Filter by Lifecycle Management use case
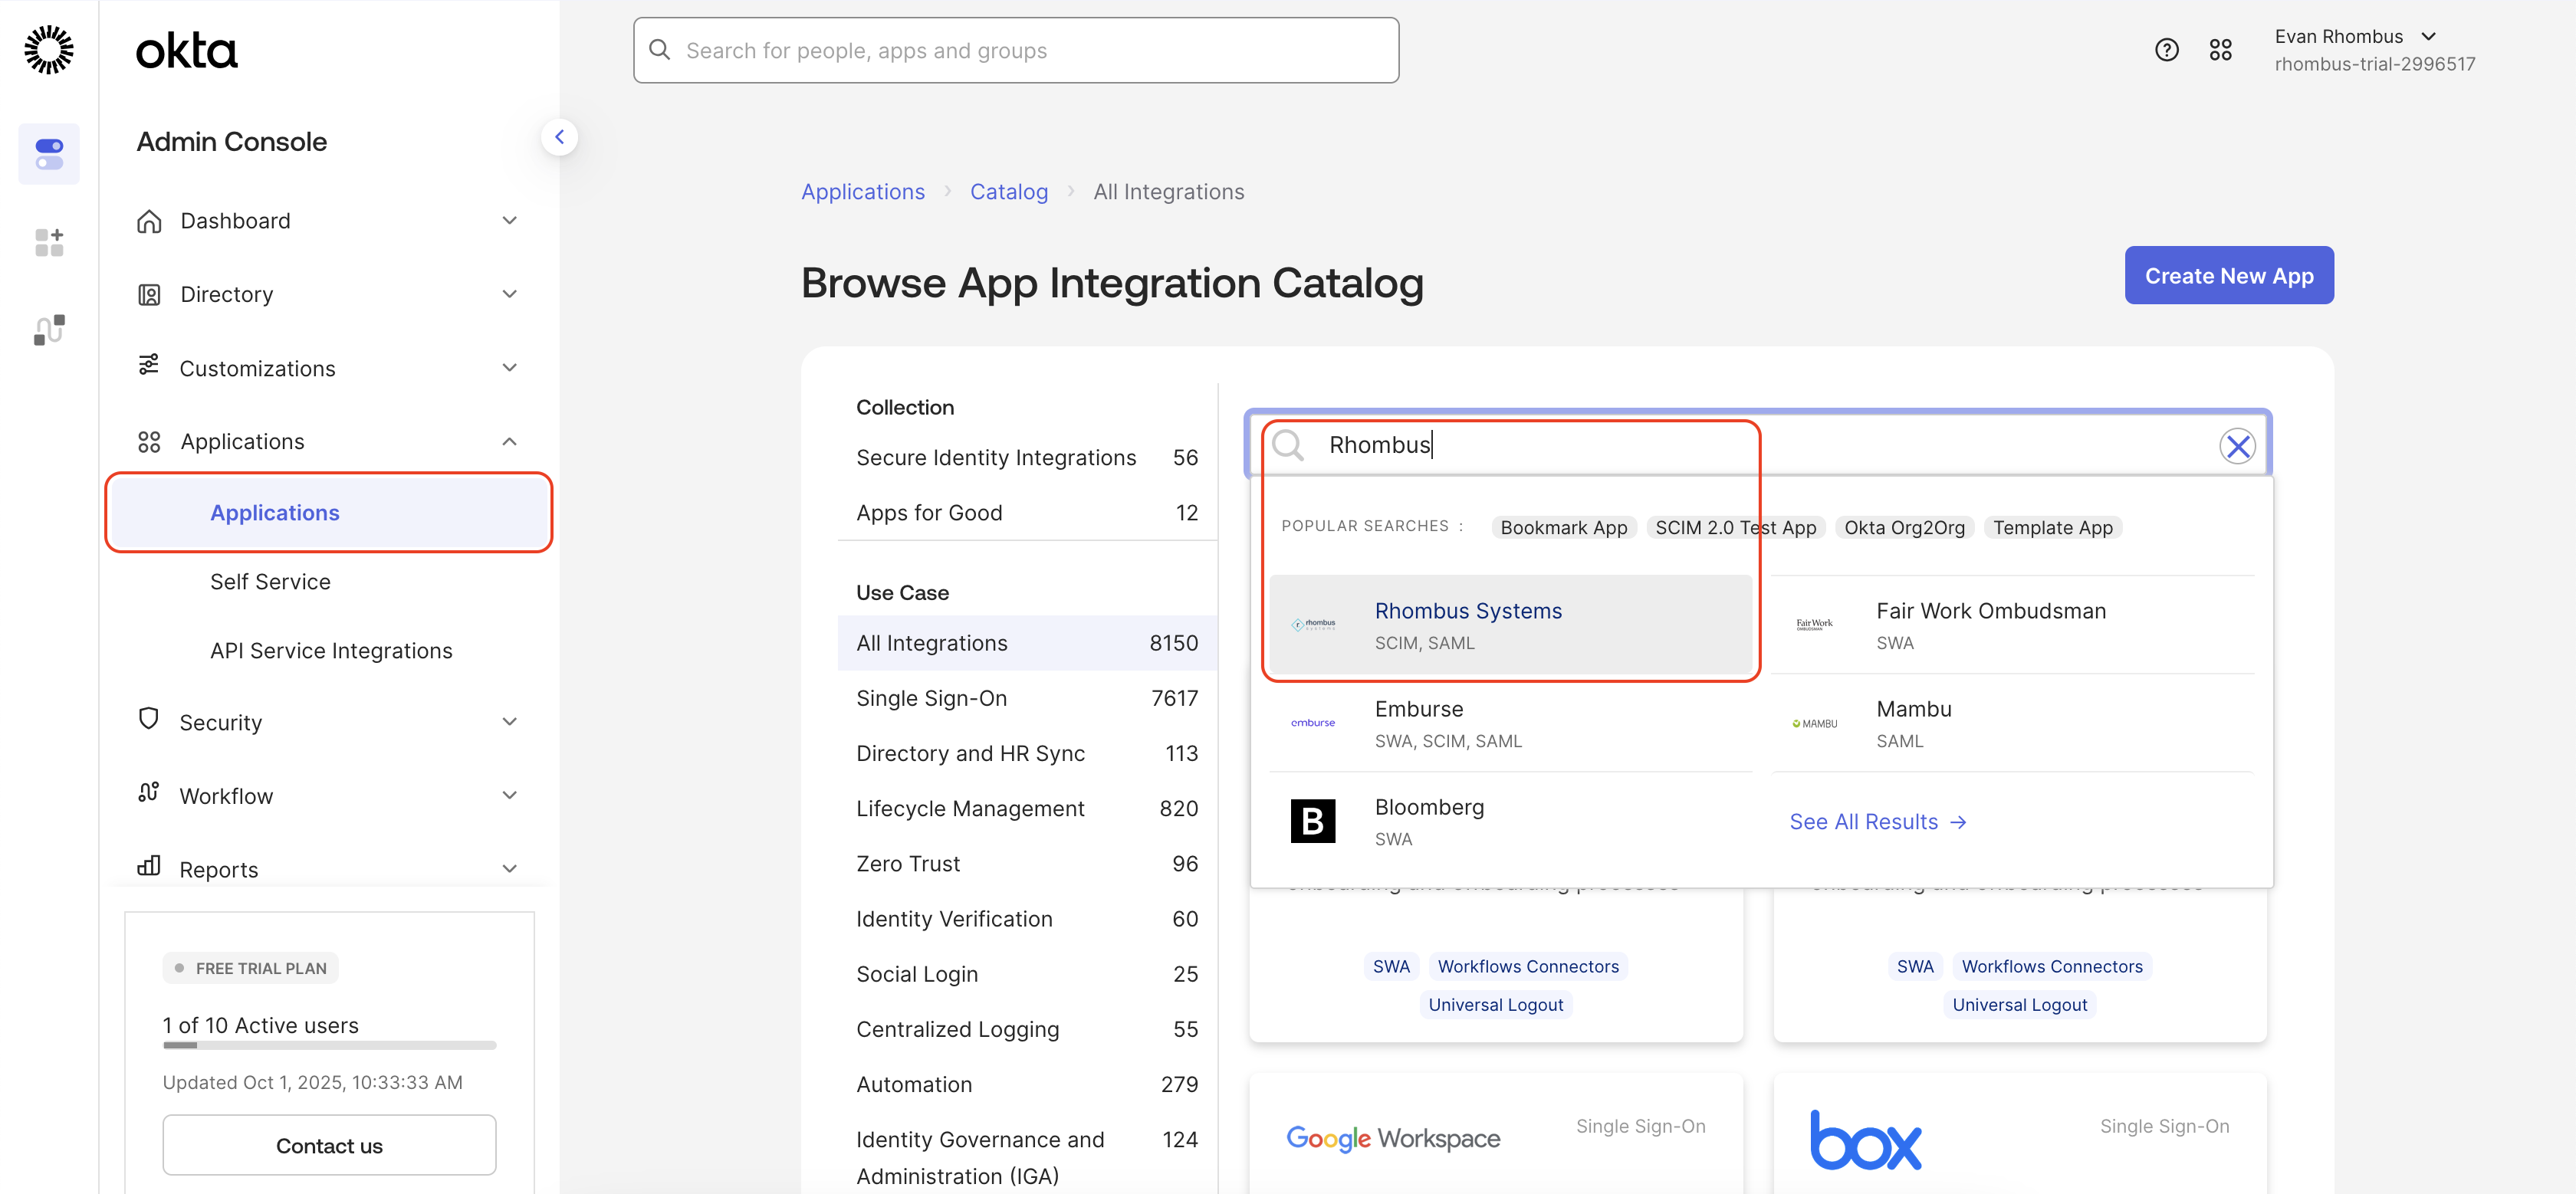 click(x=1027, y=808)
